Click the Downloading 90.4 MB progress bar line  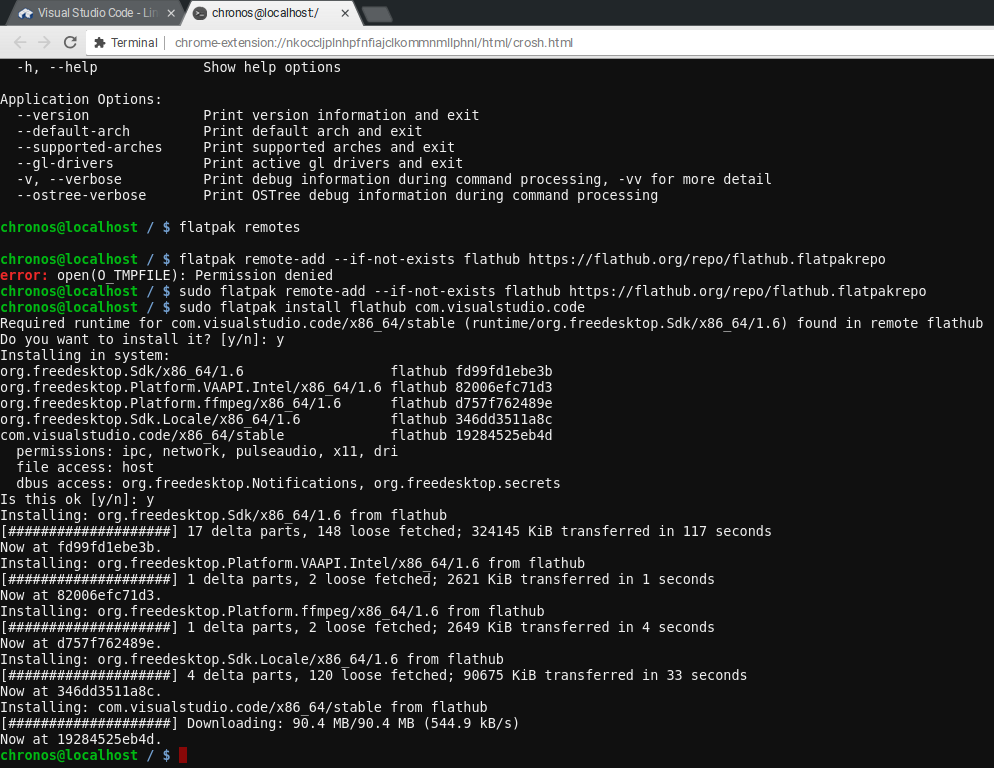259,723
